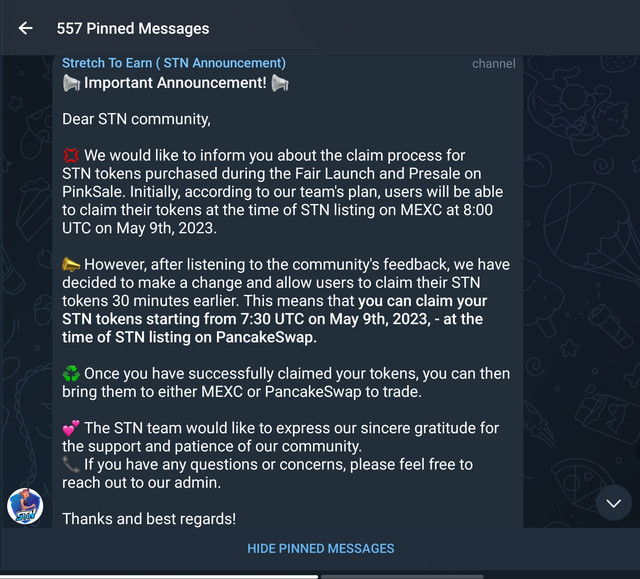Click the 557 Pinned Messages title
The height and width of the screenshot is (579, 640).
133,29
